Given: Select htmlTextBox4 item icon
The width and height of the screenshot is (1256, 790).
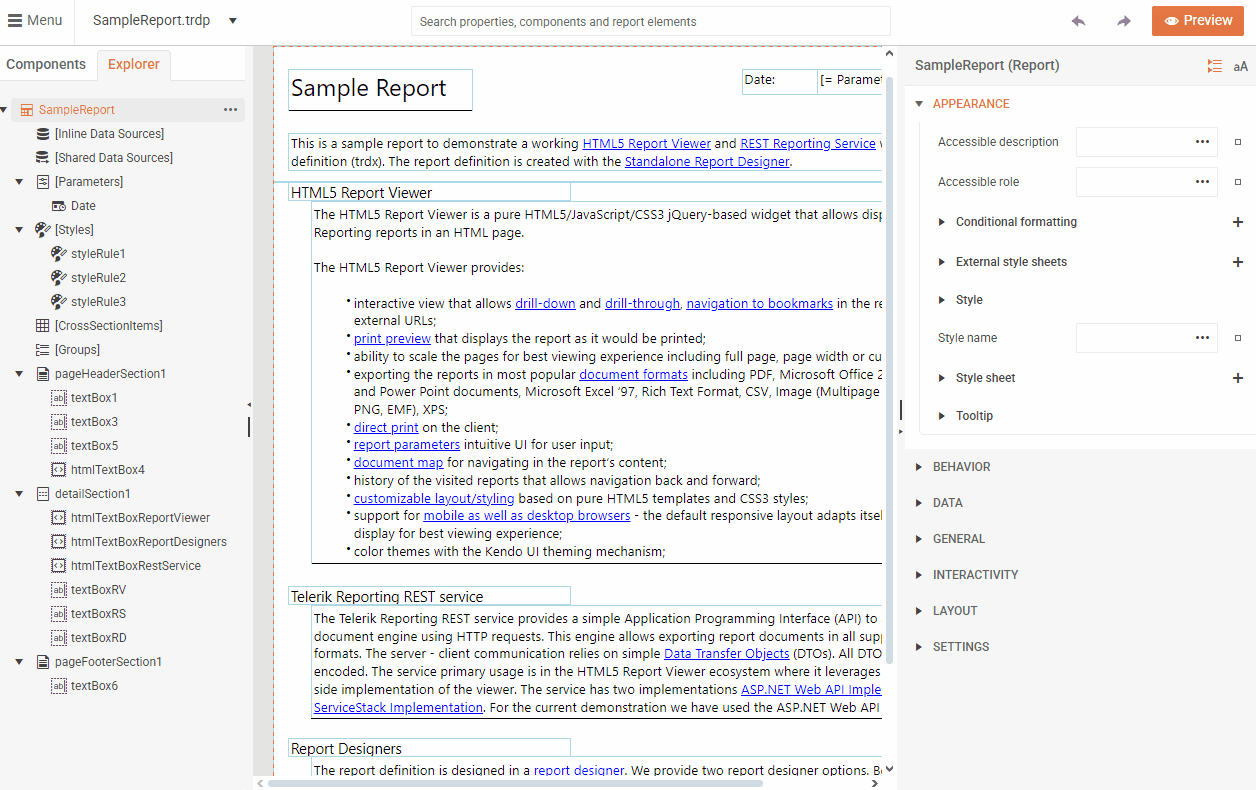Looking at the screenshot, I should click(59, 470).
